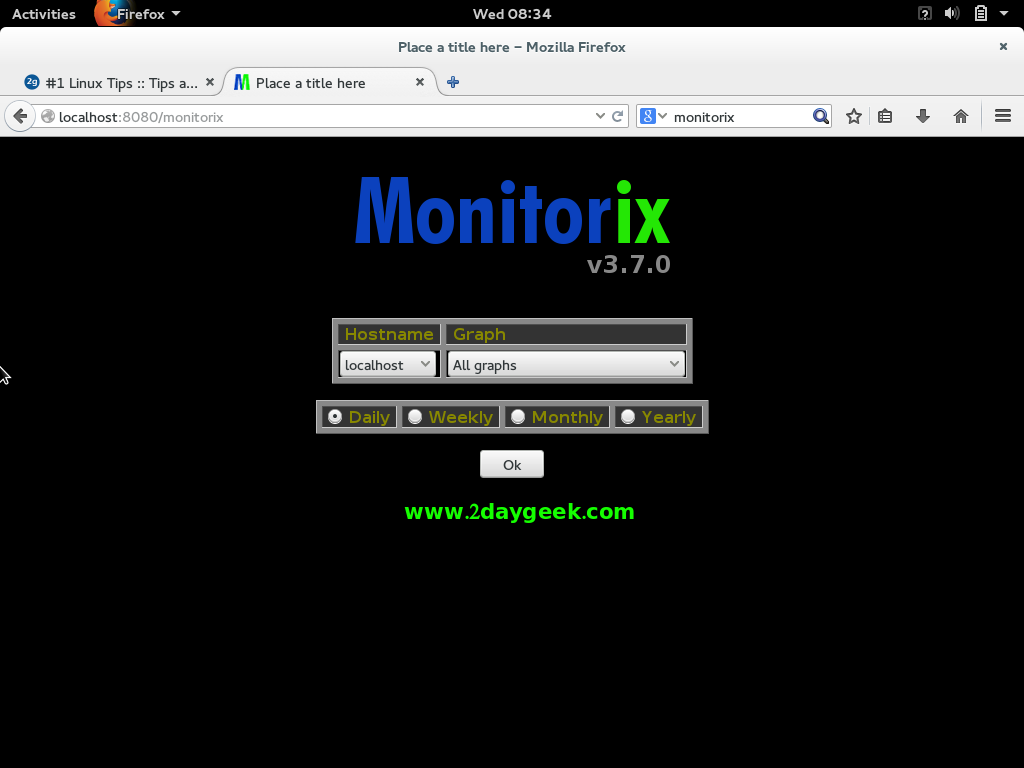Pick the Yearly radio button

628,417
